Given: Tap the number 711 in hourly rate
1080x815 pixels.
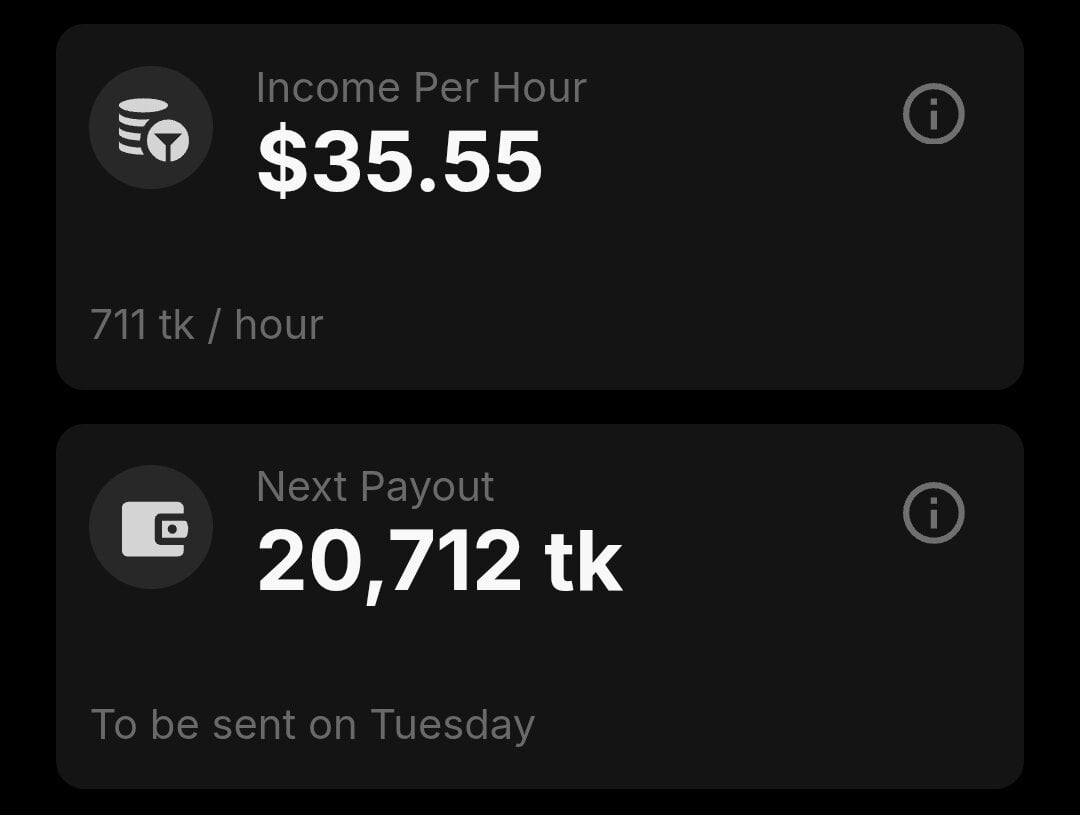Looking at the screenshot, I should click(117, 325).
